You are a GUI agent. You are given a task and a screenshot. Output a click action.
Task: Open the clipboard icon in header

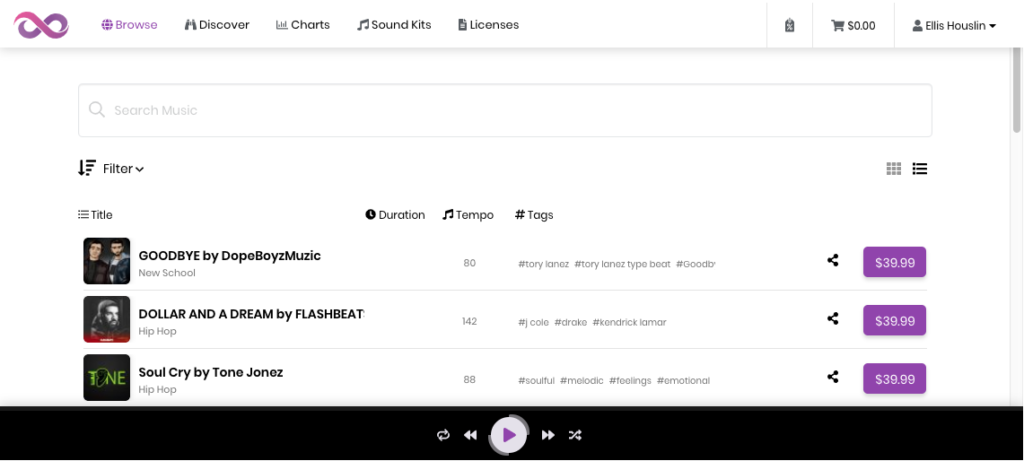(789, 25)
